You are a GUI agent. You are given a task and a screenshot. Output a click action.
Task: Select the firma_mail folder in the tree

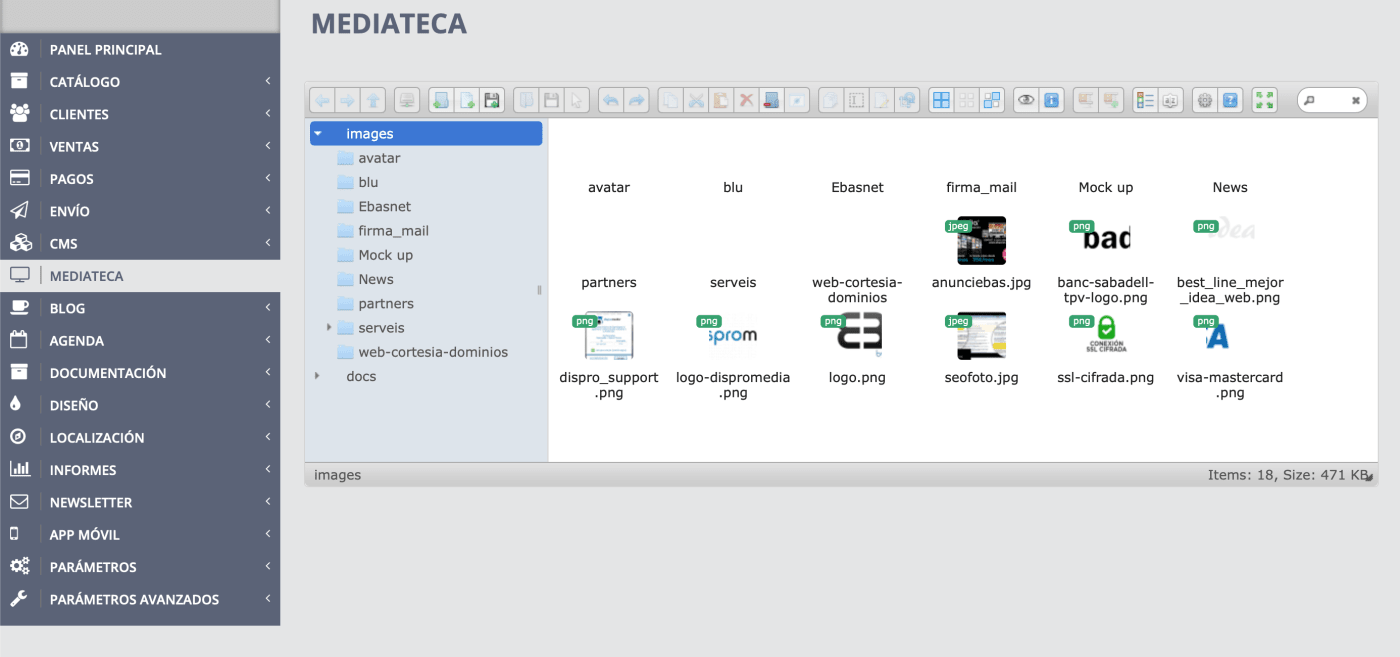pos(393,231)
